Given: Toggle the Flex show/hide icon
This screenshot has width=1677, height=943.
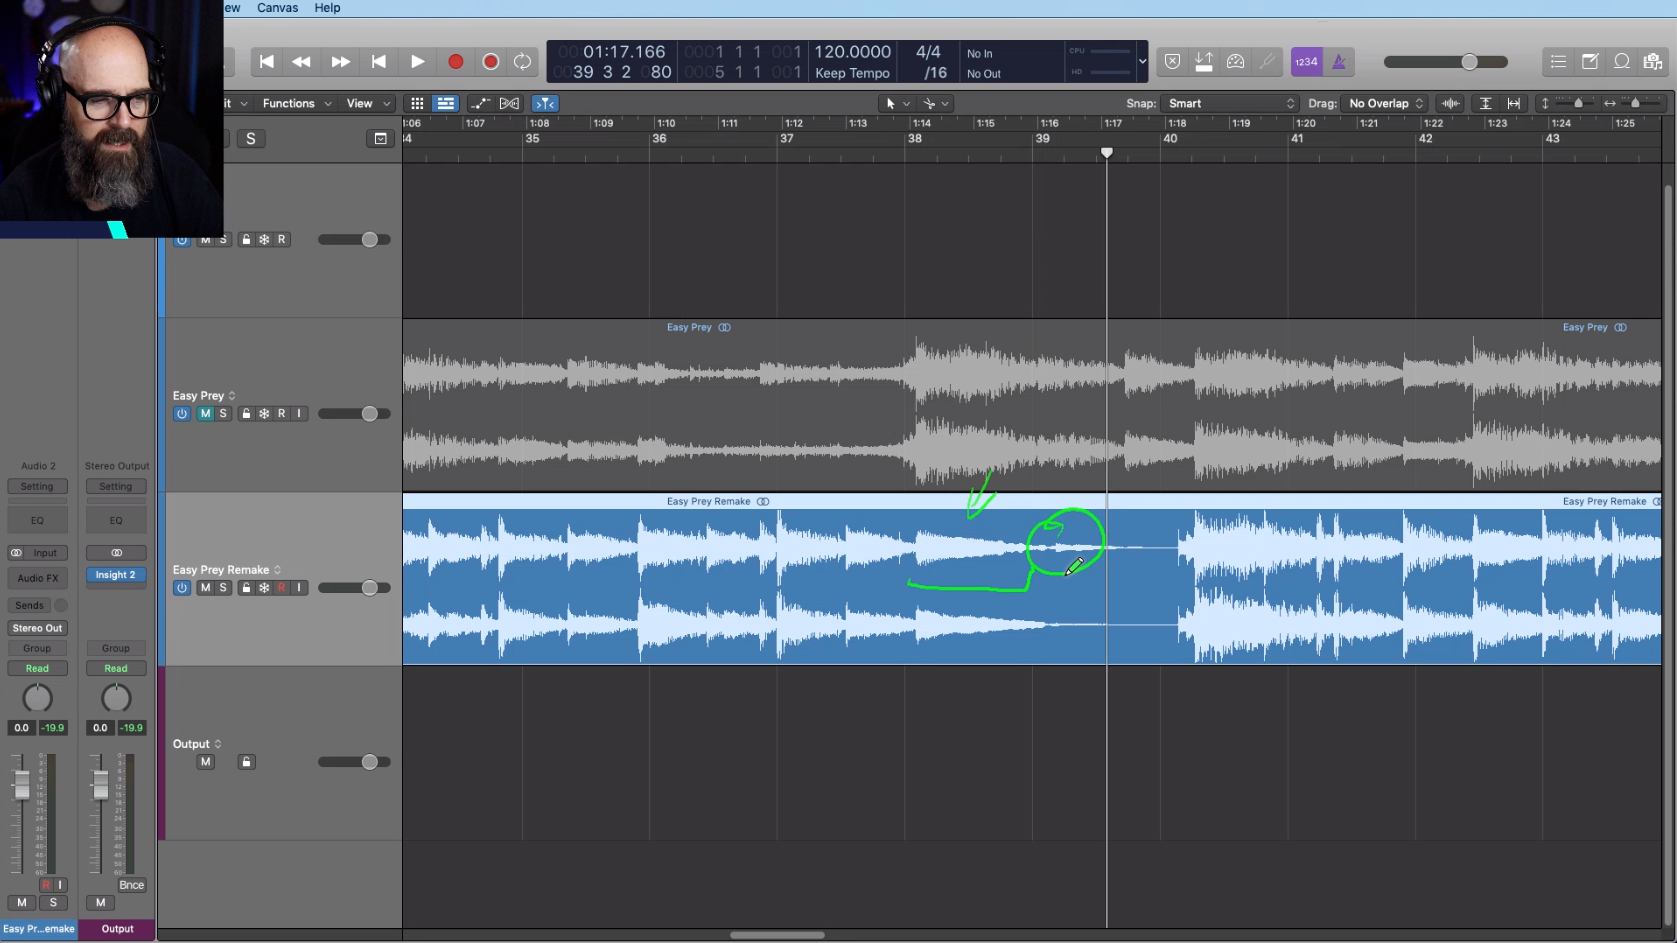Looking at the screenshot, I should tap(510, 104).
